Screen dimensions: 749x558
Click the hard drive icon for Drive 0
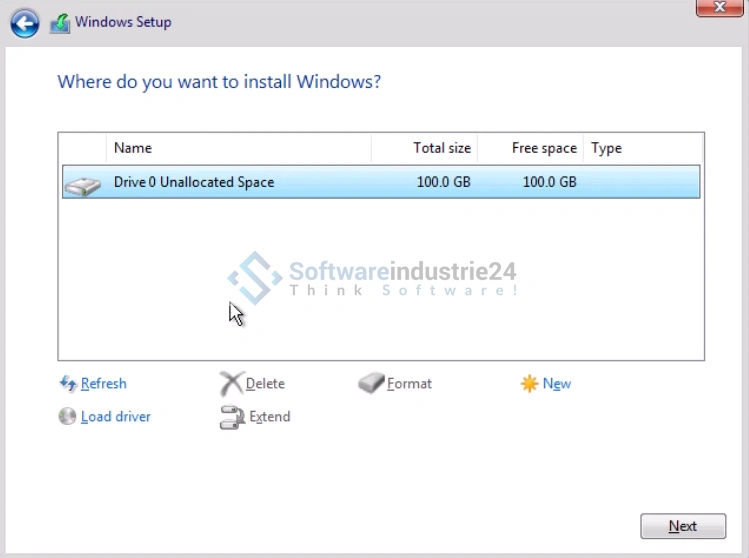point(83,184)
